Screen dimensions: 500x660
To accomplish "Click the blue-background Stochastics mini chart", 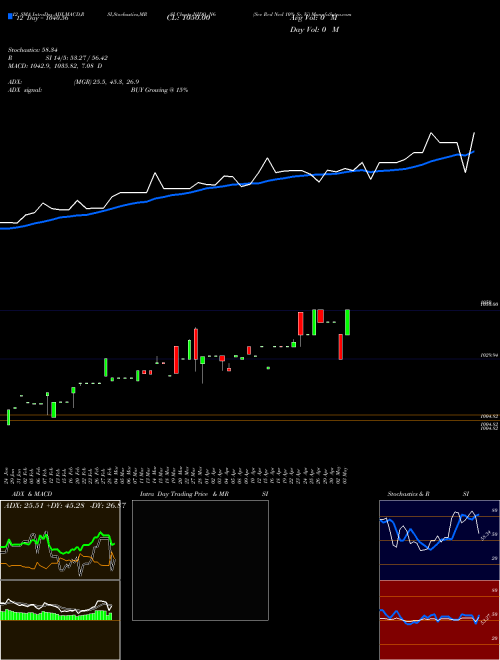I will (439, 540).
